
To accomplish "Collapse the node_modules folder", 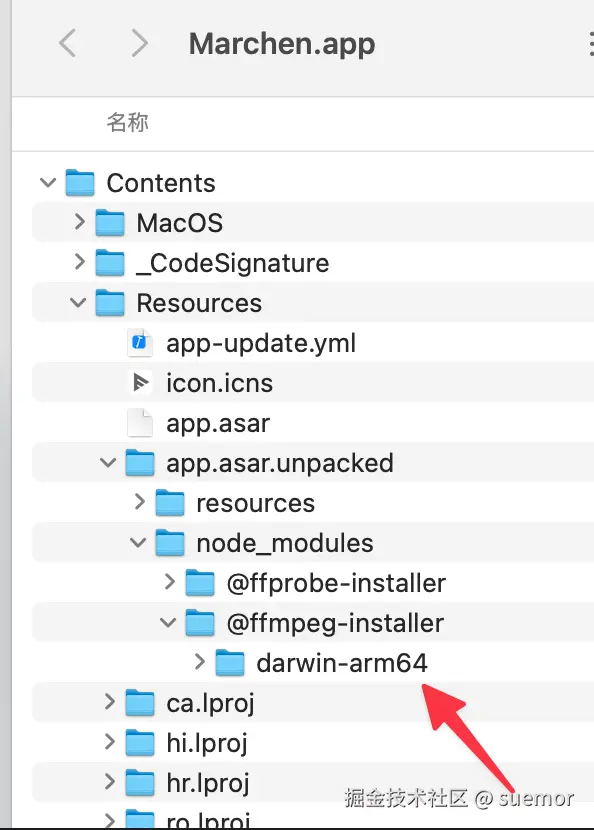I will 138,543.
